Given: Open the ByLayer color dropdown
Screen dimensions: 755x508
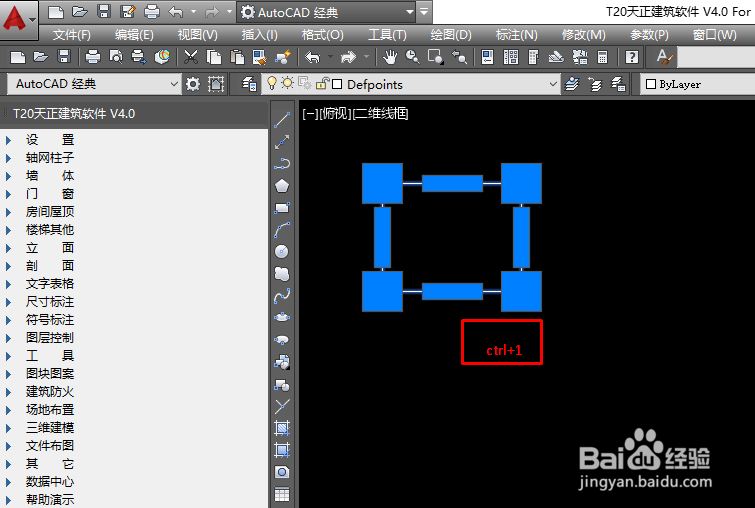Looking at the screenshot, I should (x=697, y=84).
